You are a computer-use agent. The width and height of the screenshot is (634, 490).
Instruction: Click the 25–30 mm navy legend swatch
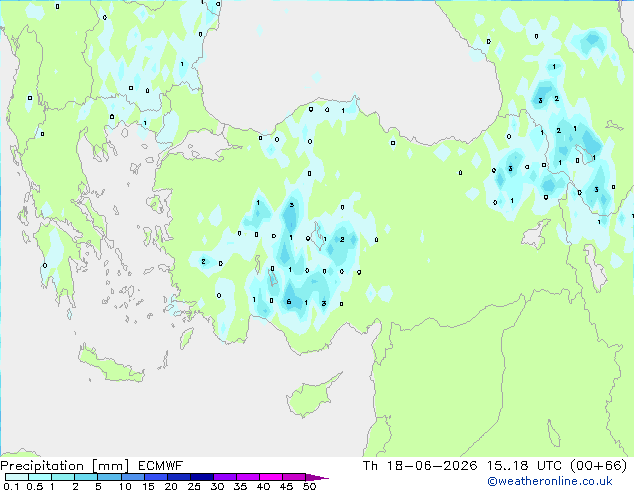point(201,477)
